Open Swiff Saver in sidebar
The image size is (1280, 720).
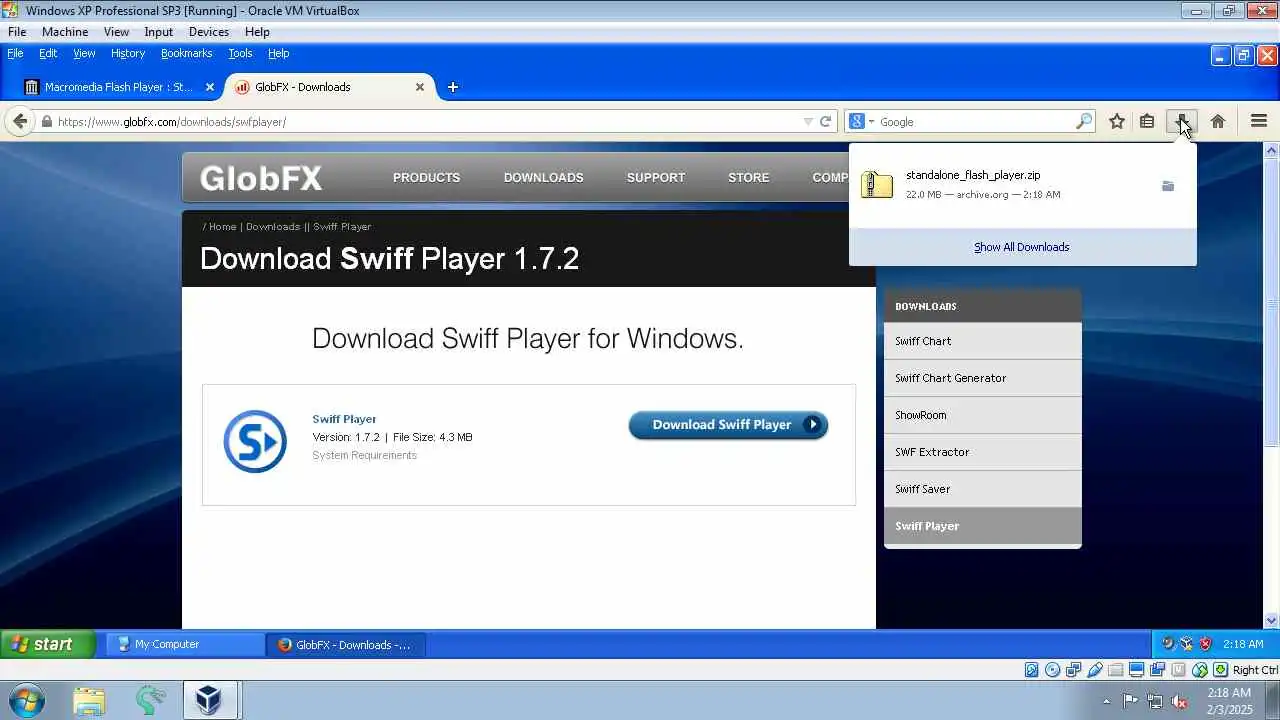(983, 489)
